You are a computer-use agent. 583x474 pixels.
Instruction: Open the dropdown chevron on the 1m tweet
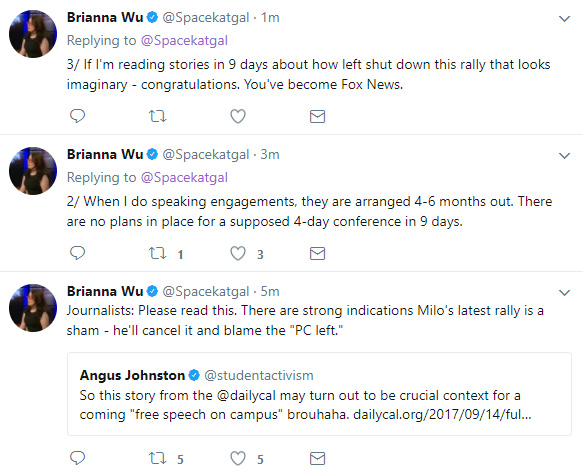pos(564,19)
